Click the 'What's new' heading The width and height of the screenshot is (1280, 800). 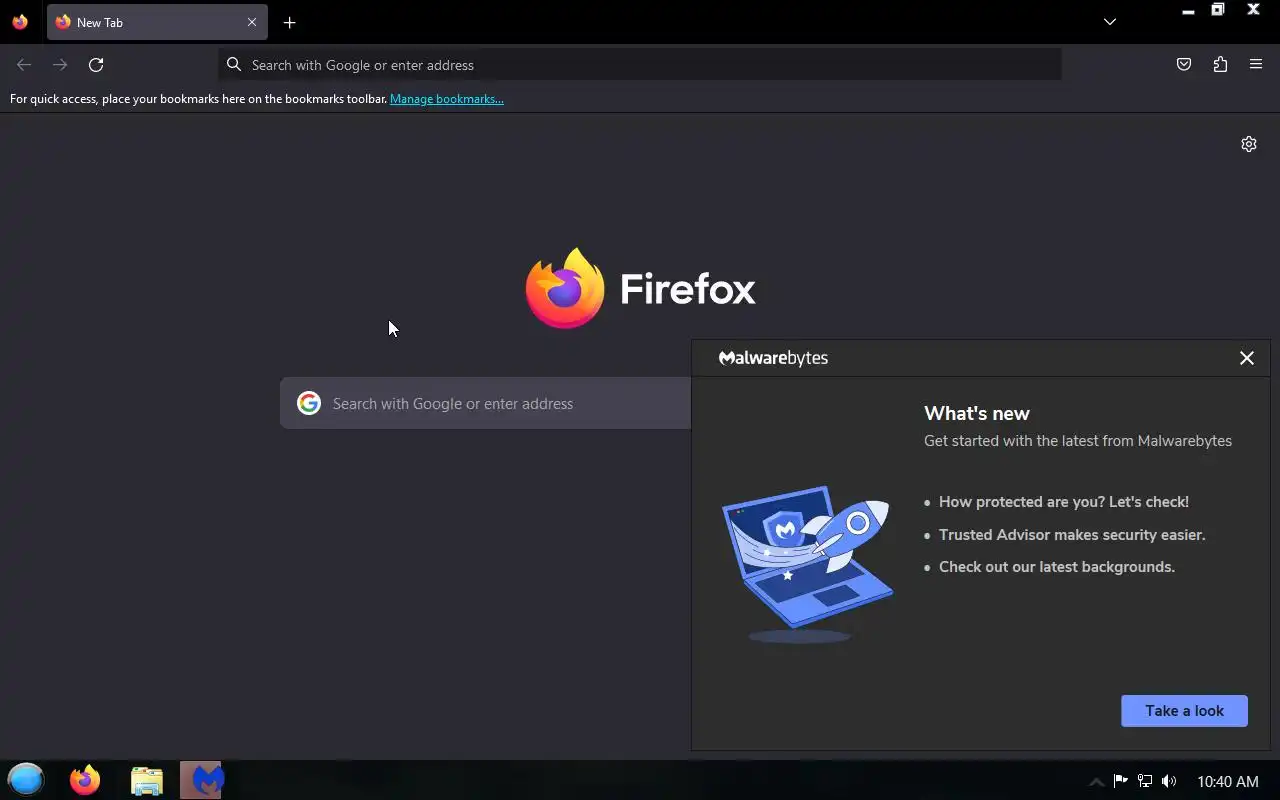tap(977, 413)
